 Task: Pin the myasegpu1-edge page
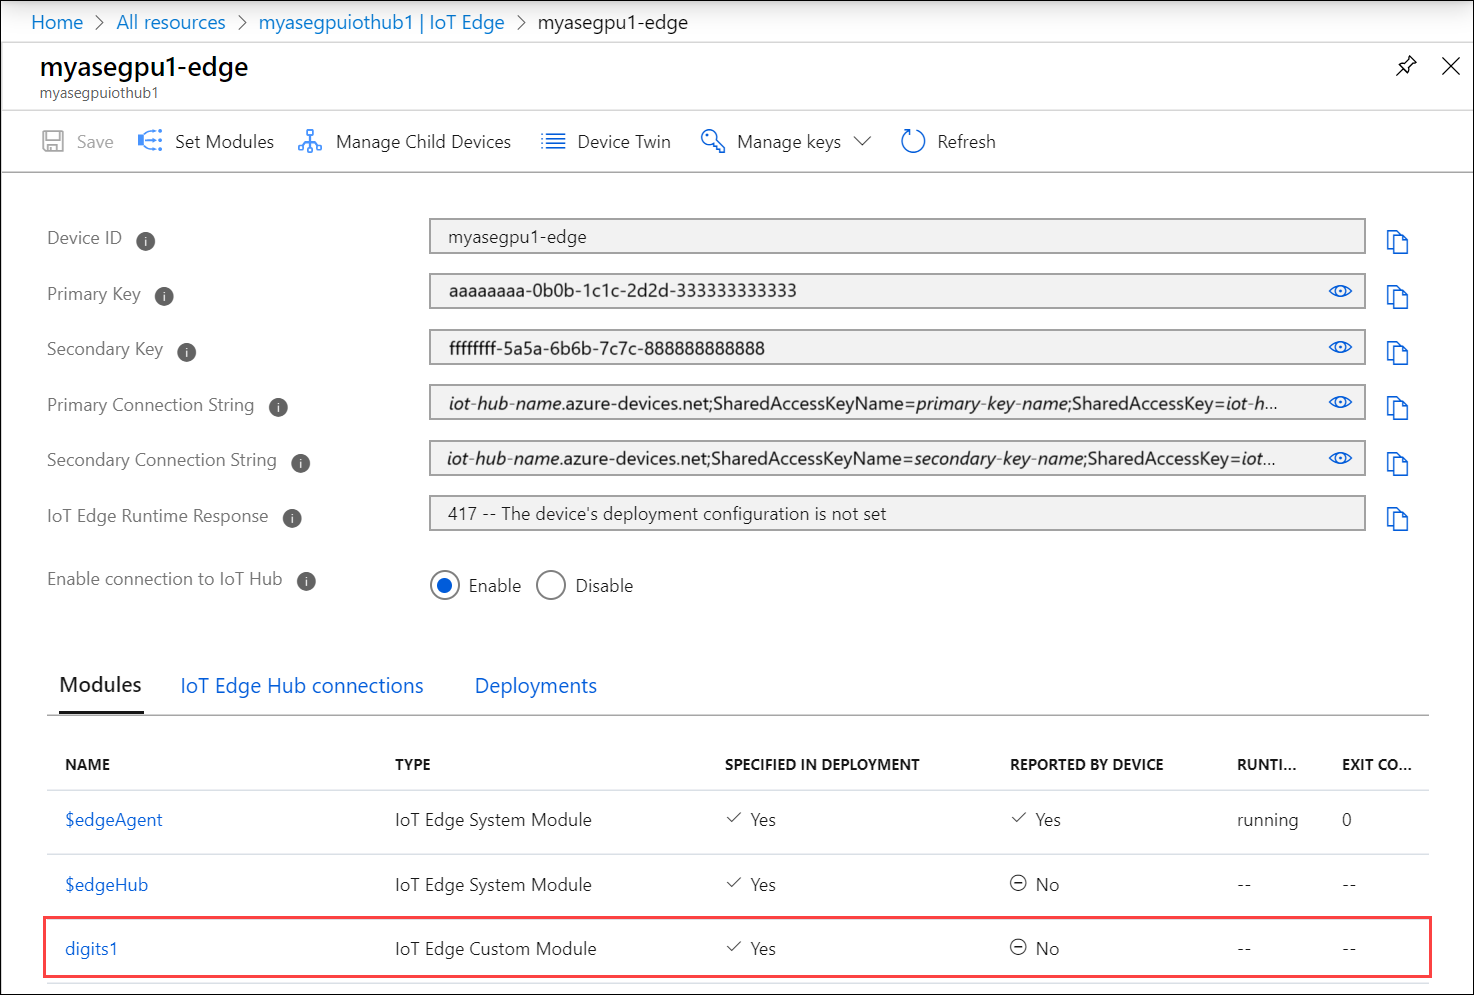(1406, 66)
